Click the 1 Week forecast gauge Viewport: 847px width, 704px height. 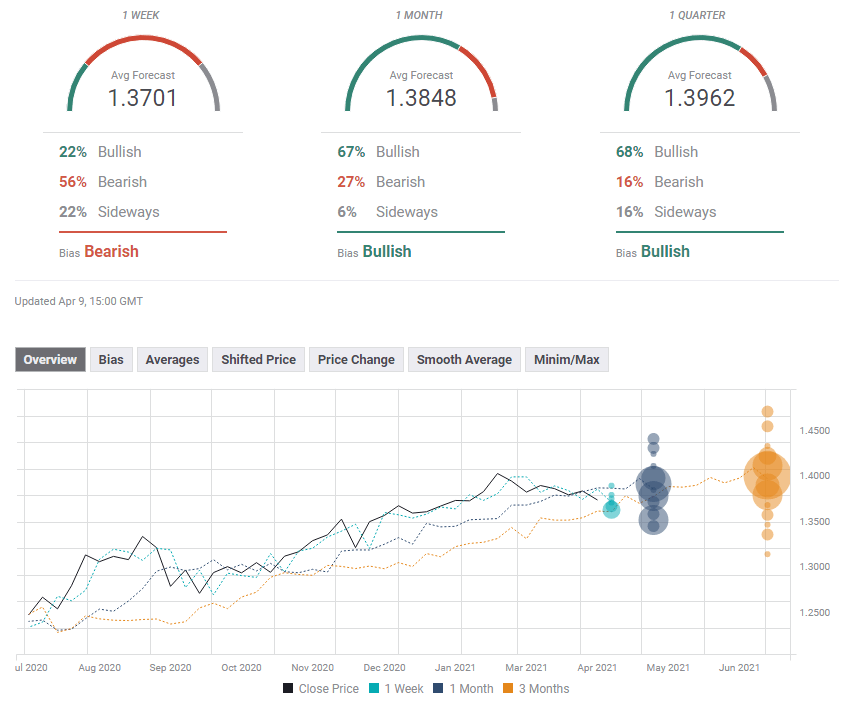[143, 80]
